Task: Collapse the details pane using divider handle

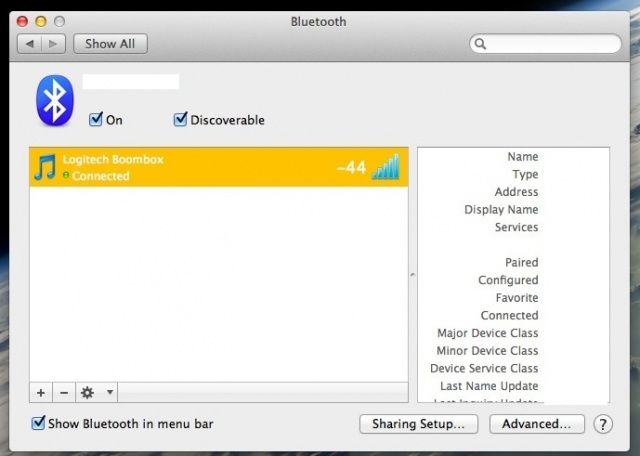Action: click(x=413, y=274)
